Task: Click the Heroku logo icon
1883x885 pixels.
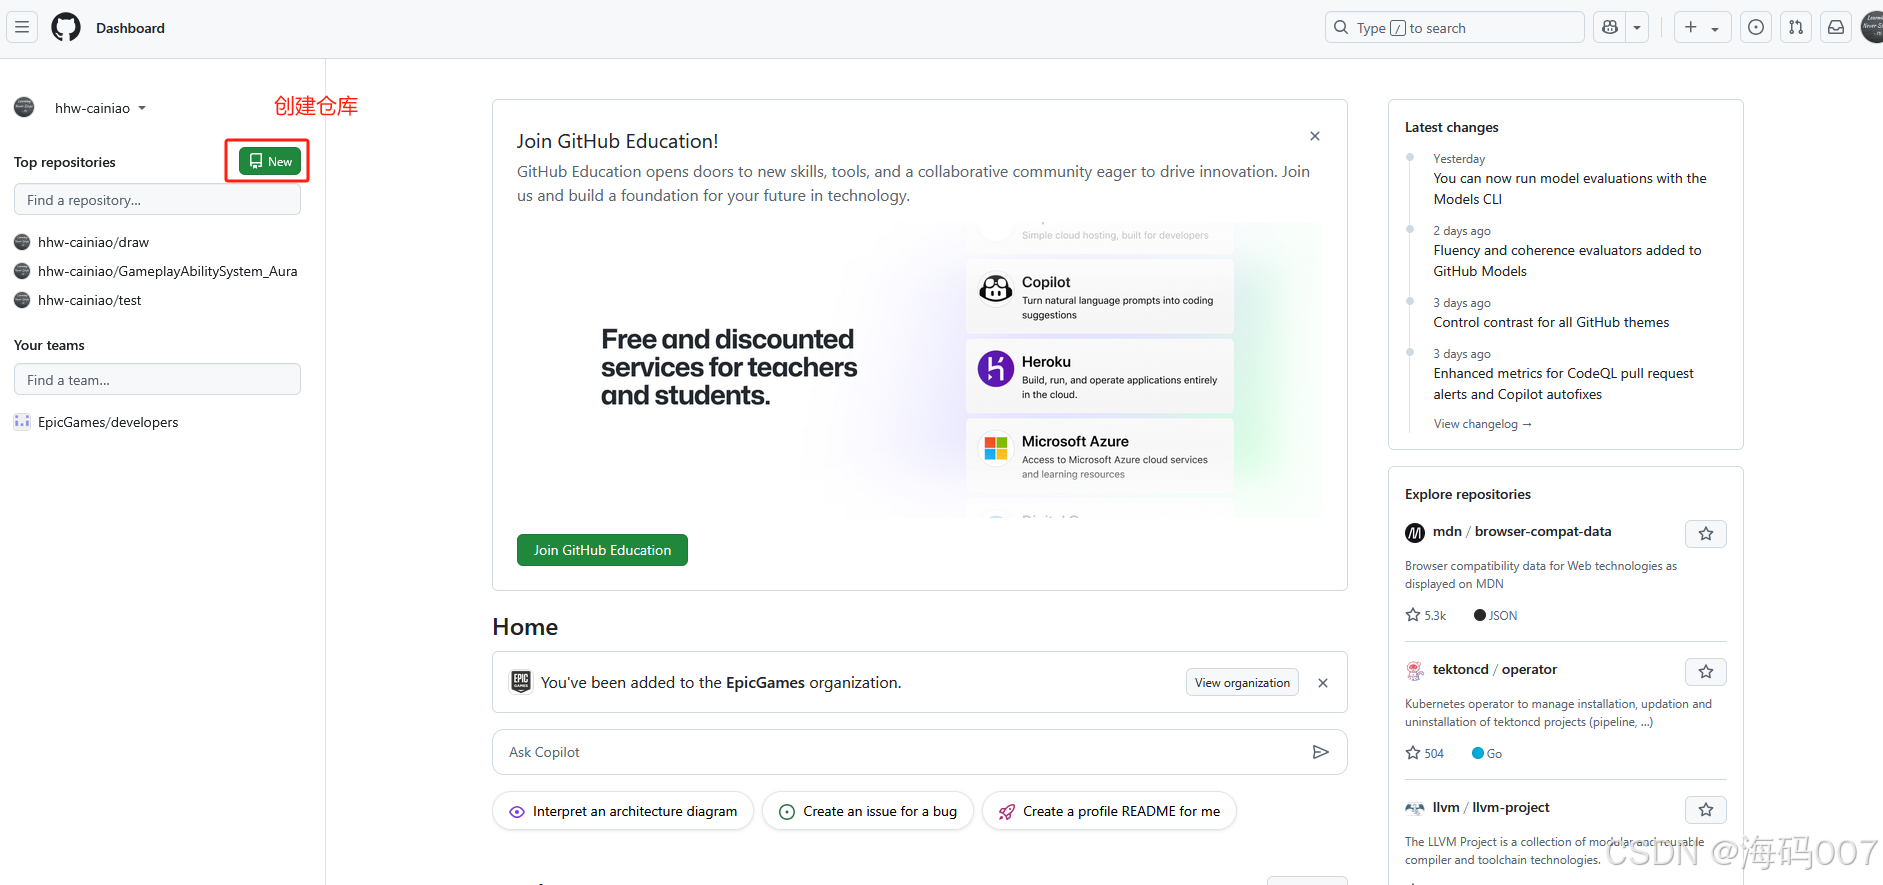Action: coord(995,369)
